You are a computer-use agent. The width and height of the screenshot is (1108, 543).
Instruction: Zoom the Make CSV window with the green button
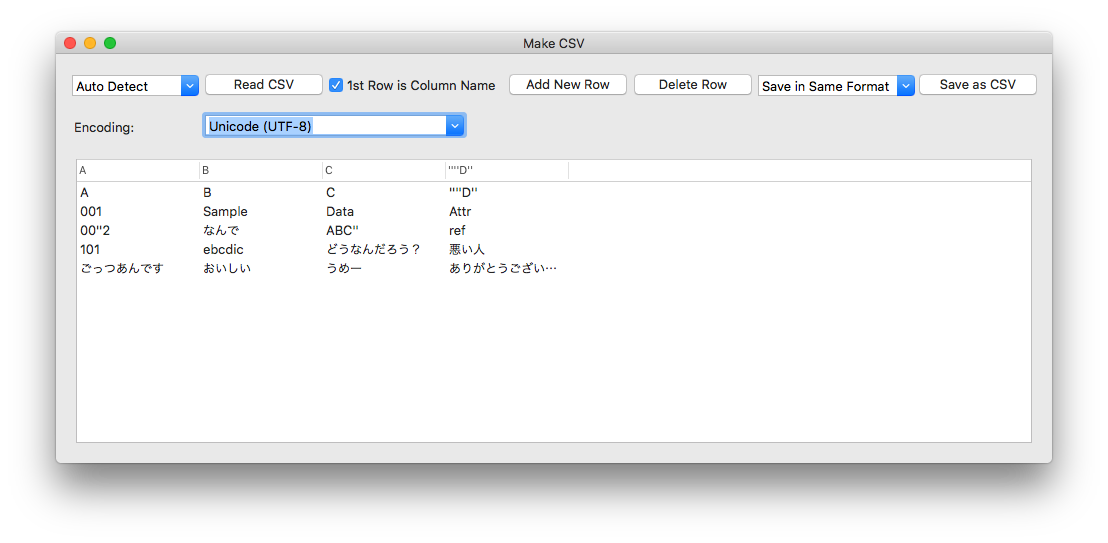point(110,43)
